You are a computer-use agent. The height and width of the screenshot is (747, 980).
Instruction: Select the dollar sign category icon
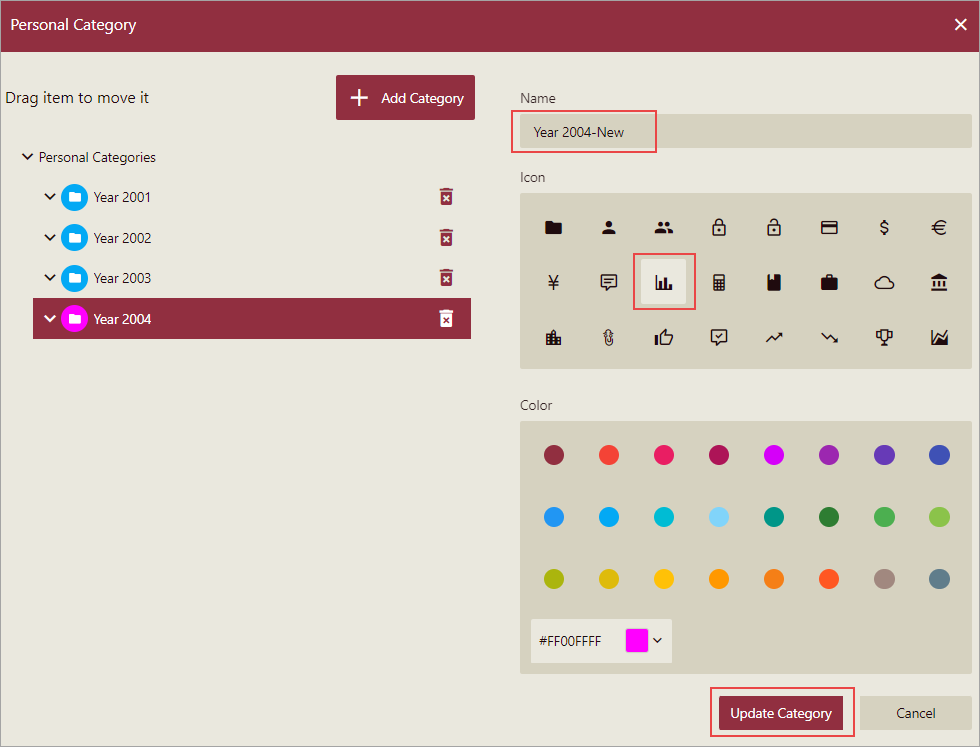tap(883, 227)
